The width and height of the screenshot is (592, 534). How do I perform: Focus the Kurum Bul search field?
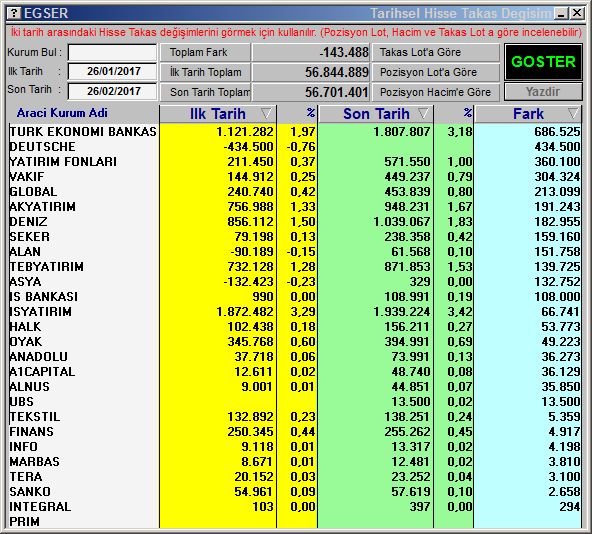click(113, 52)
